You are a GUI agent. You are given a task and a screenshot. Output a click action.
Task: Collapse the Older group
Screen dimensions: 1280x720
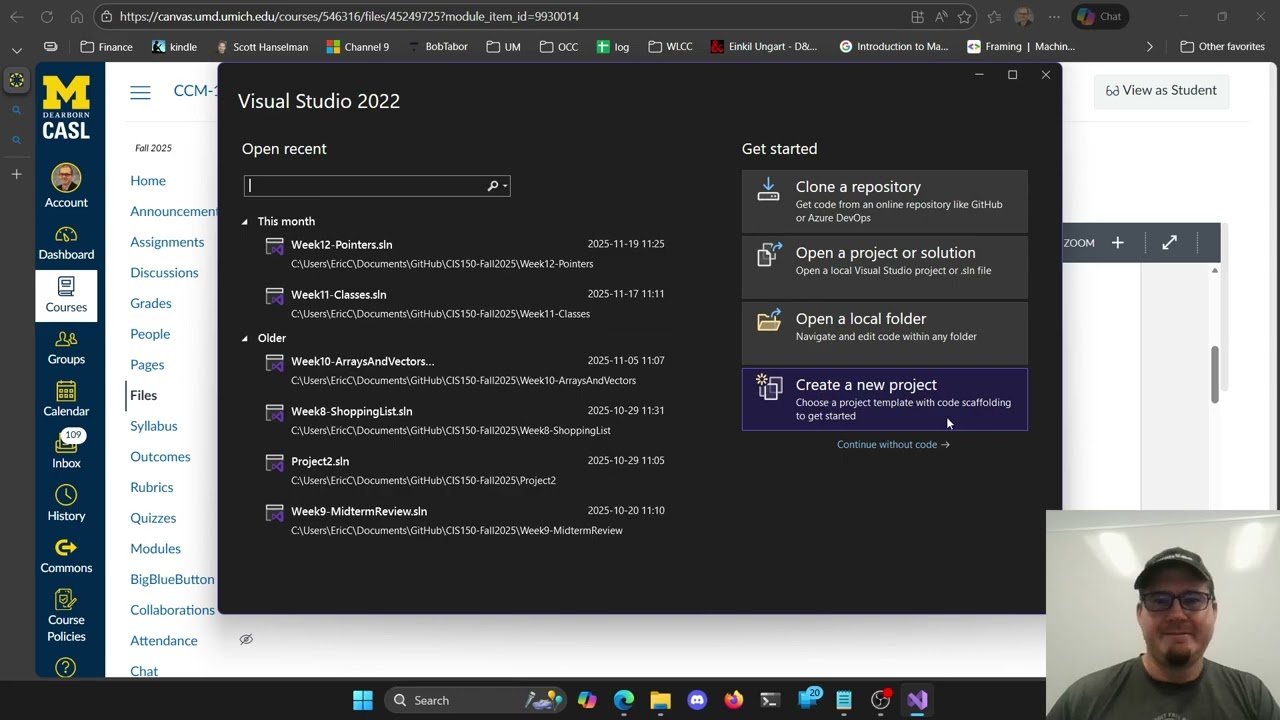245,338
